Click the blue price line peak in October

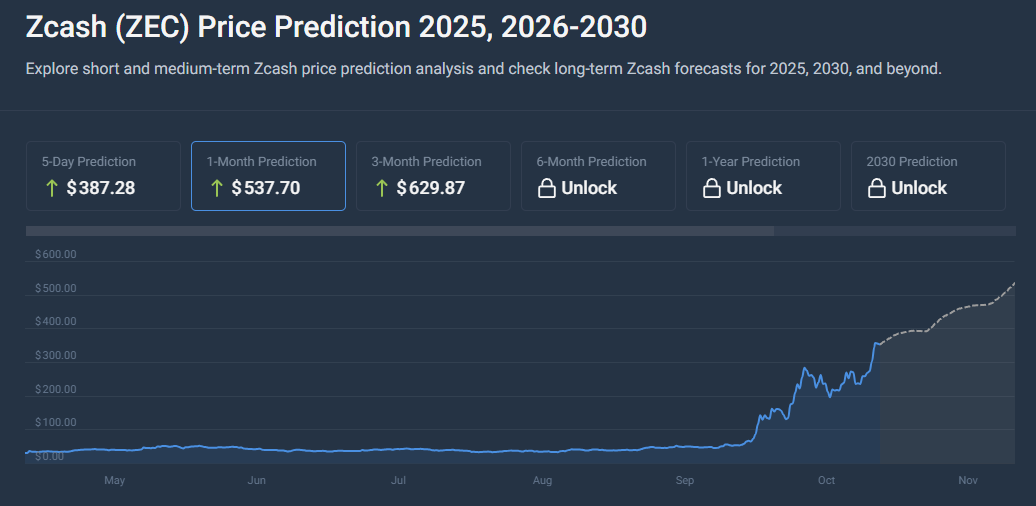click(x=805, y=370)
